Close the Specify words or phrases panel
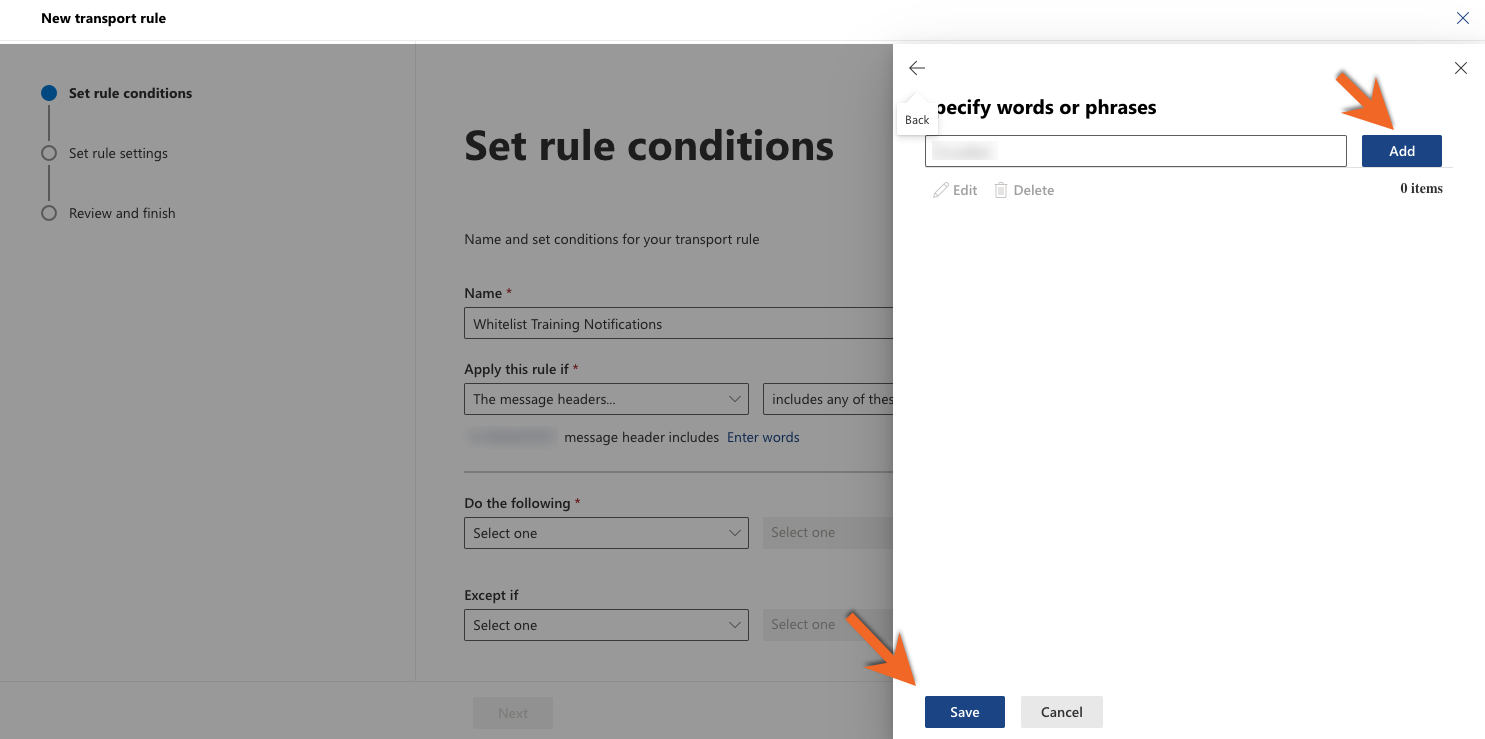The image size is (1485, 739). point(1461,68)
